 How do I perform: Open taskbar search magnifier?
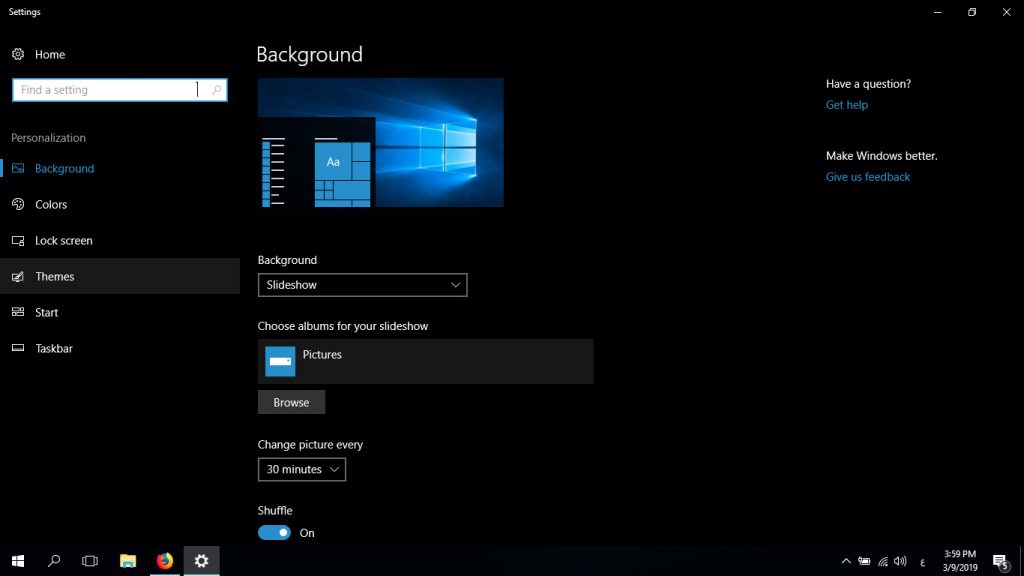point(54,561)
